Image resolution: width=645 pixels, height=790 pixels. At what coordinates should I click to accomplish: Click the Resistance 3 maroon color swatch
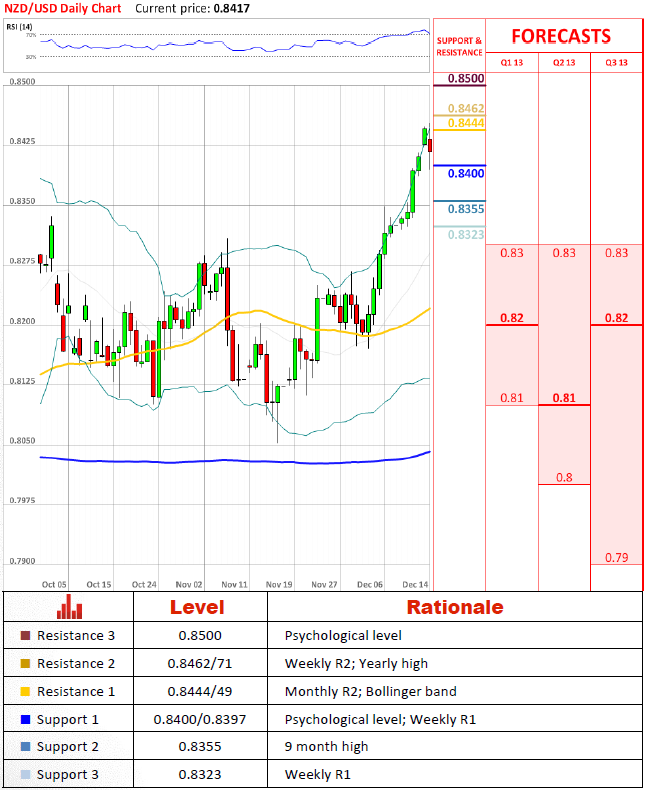tap(25, 635)
